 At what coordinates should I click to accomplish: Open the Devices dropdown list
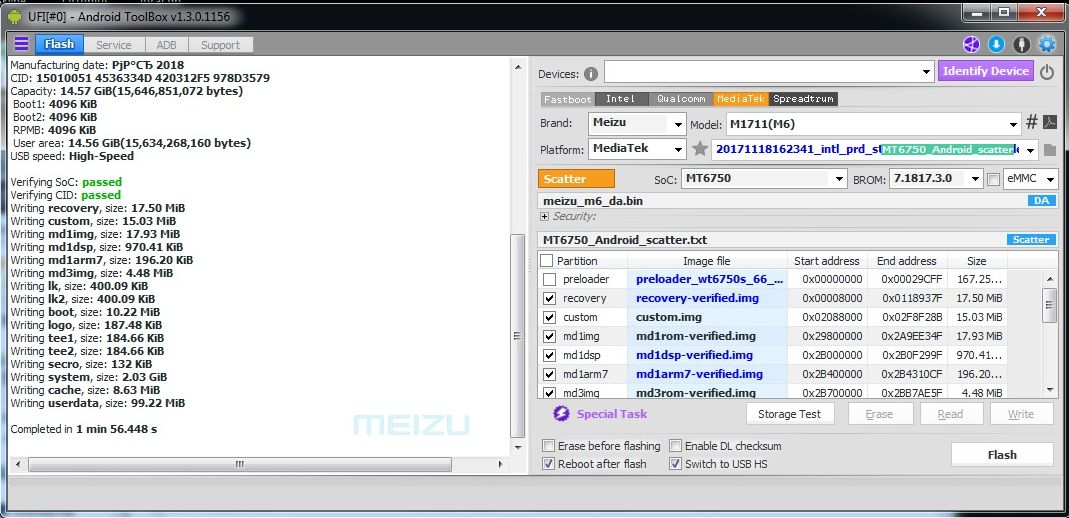[x=926, y=72]
